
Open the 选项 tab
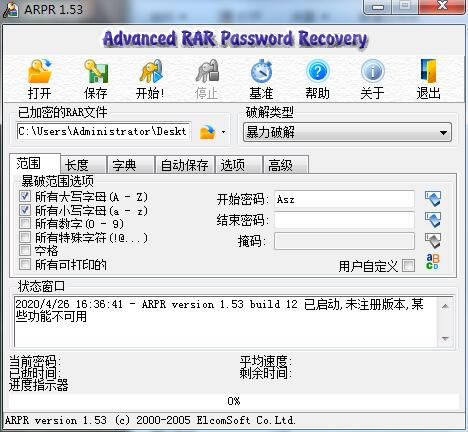tap(239, 165)
